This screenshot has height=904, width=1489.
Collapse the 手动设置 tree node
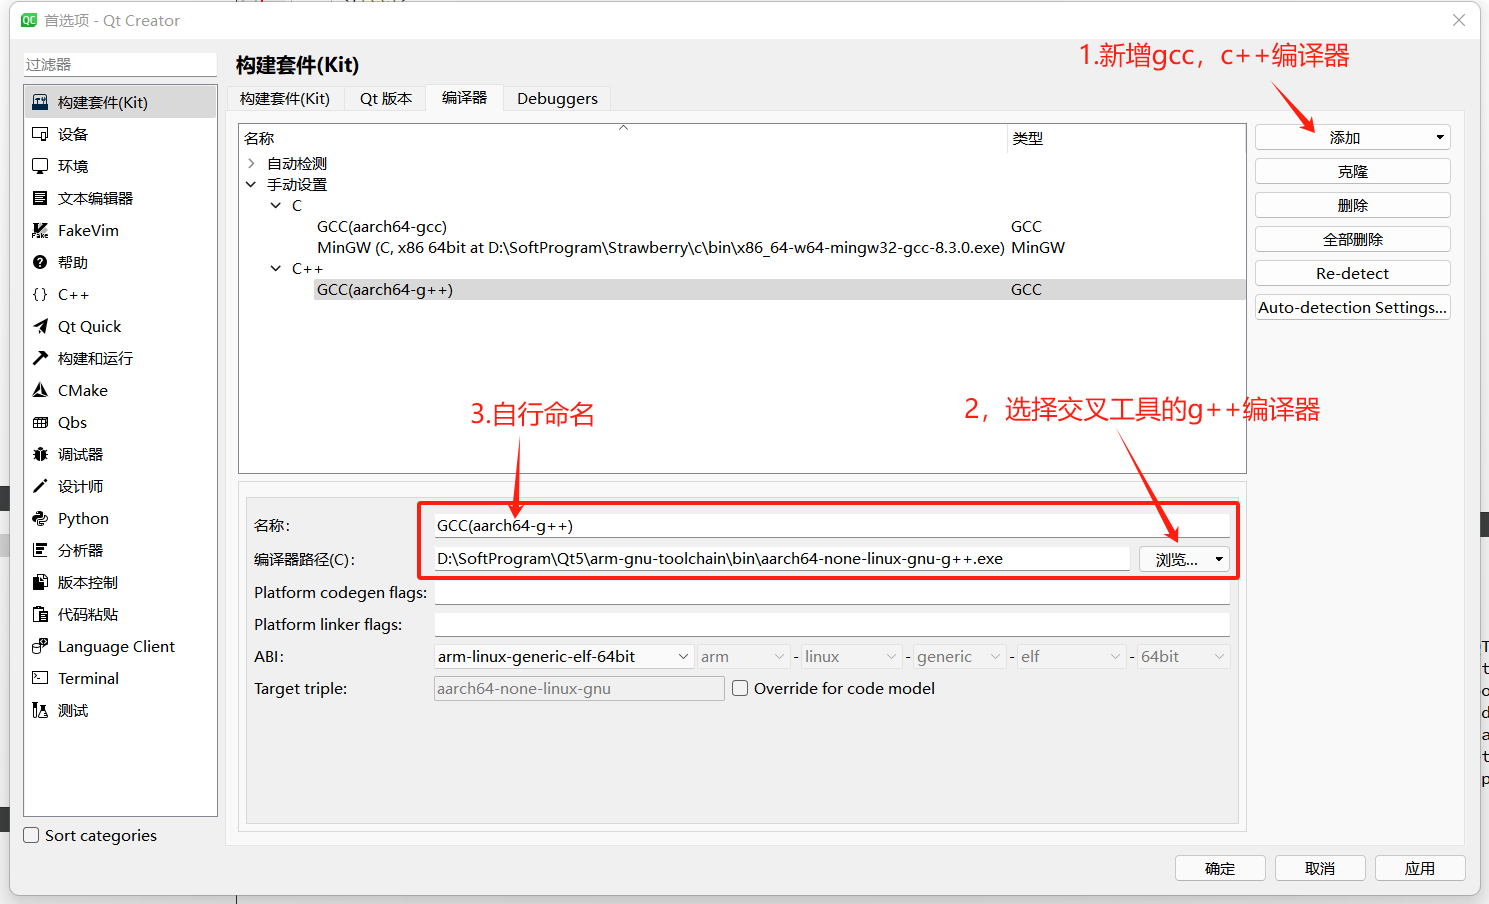[x=251, y=184]
